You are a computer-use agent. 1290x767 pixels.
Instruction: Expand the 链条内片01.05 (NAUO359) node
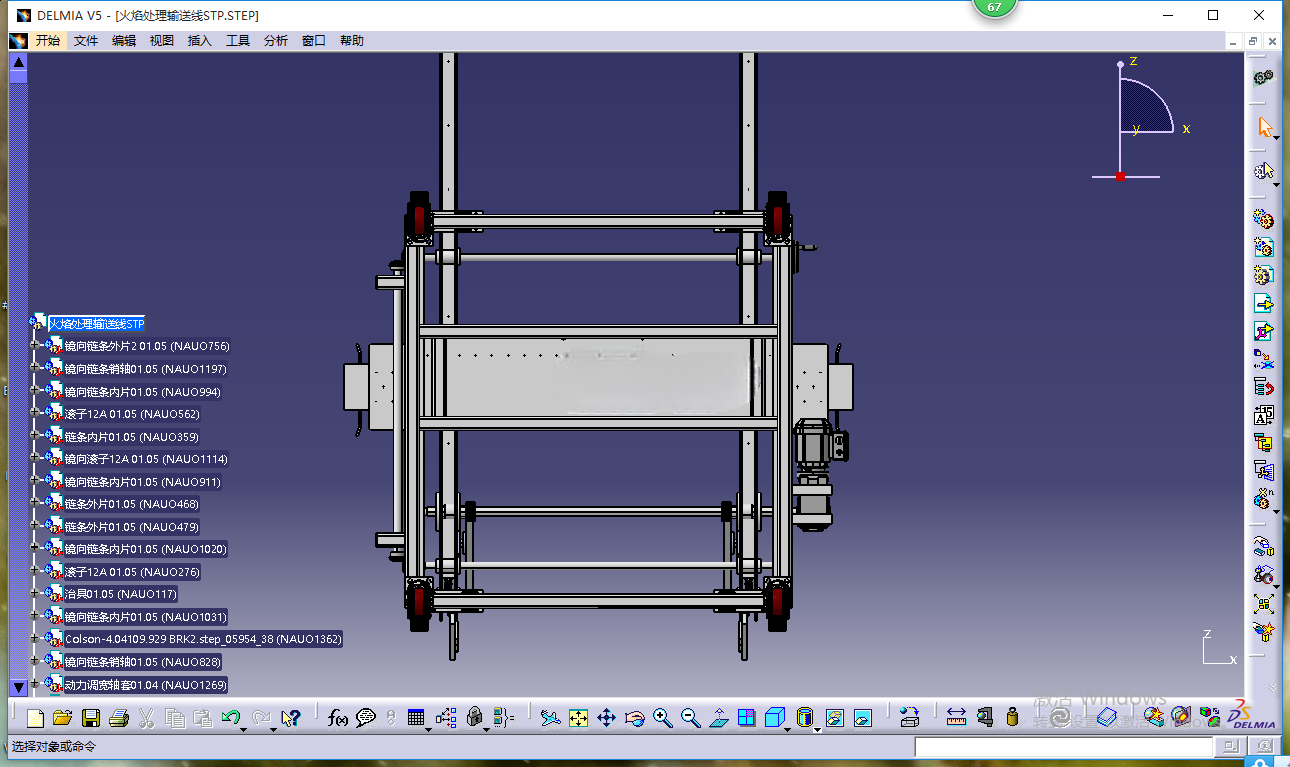coord(35,437)
